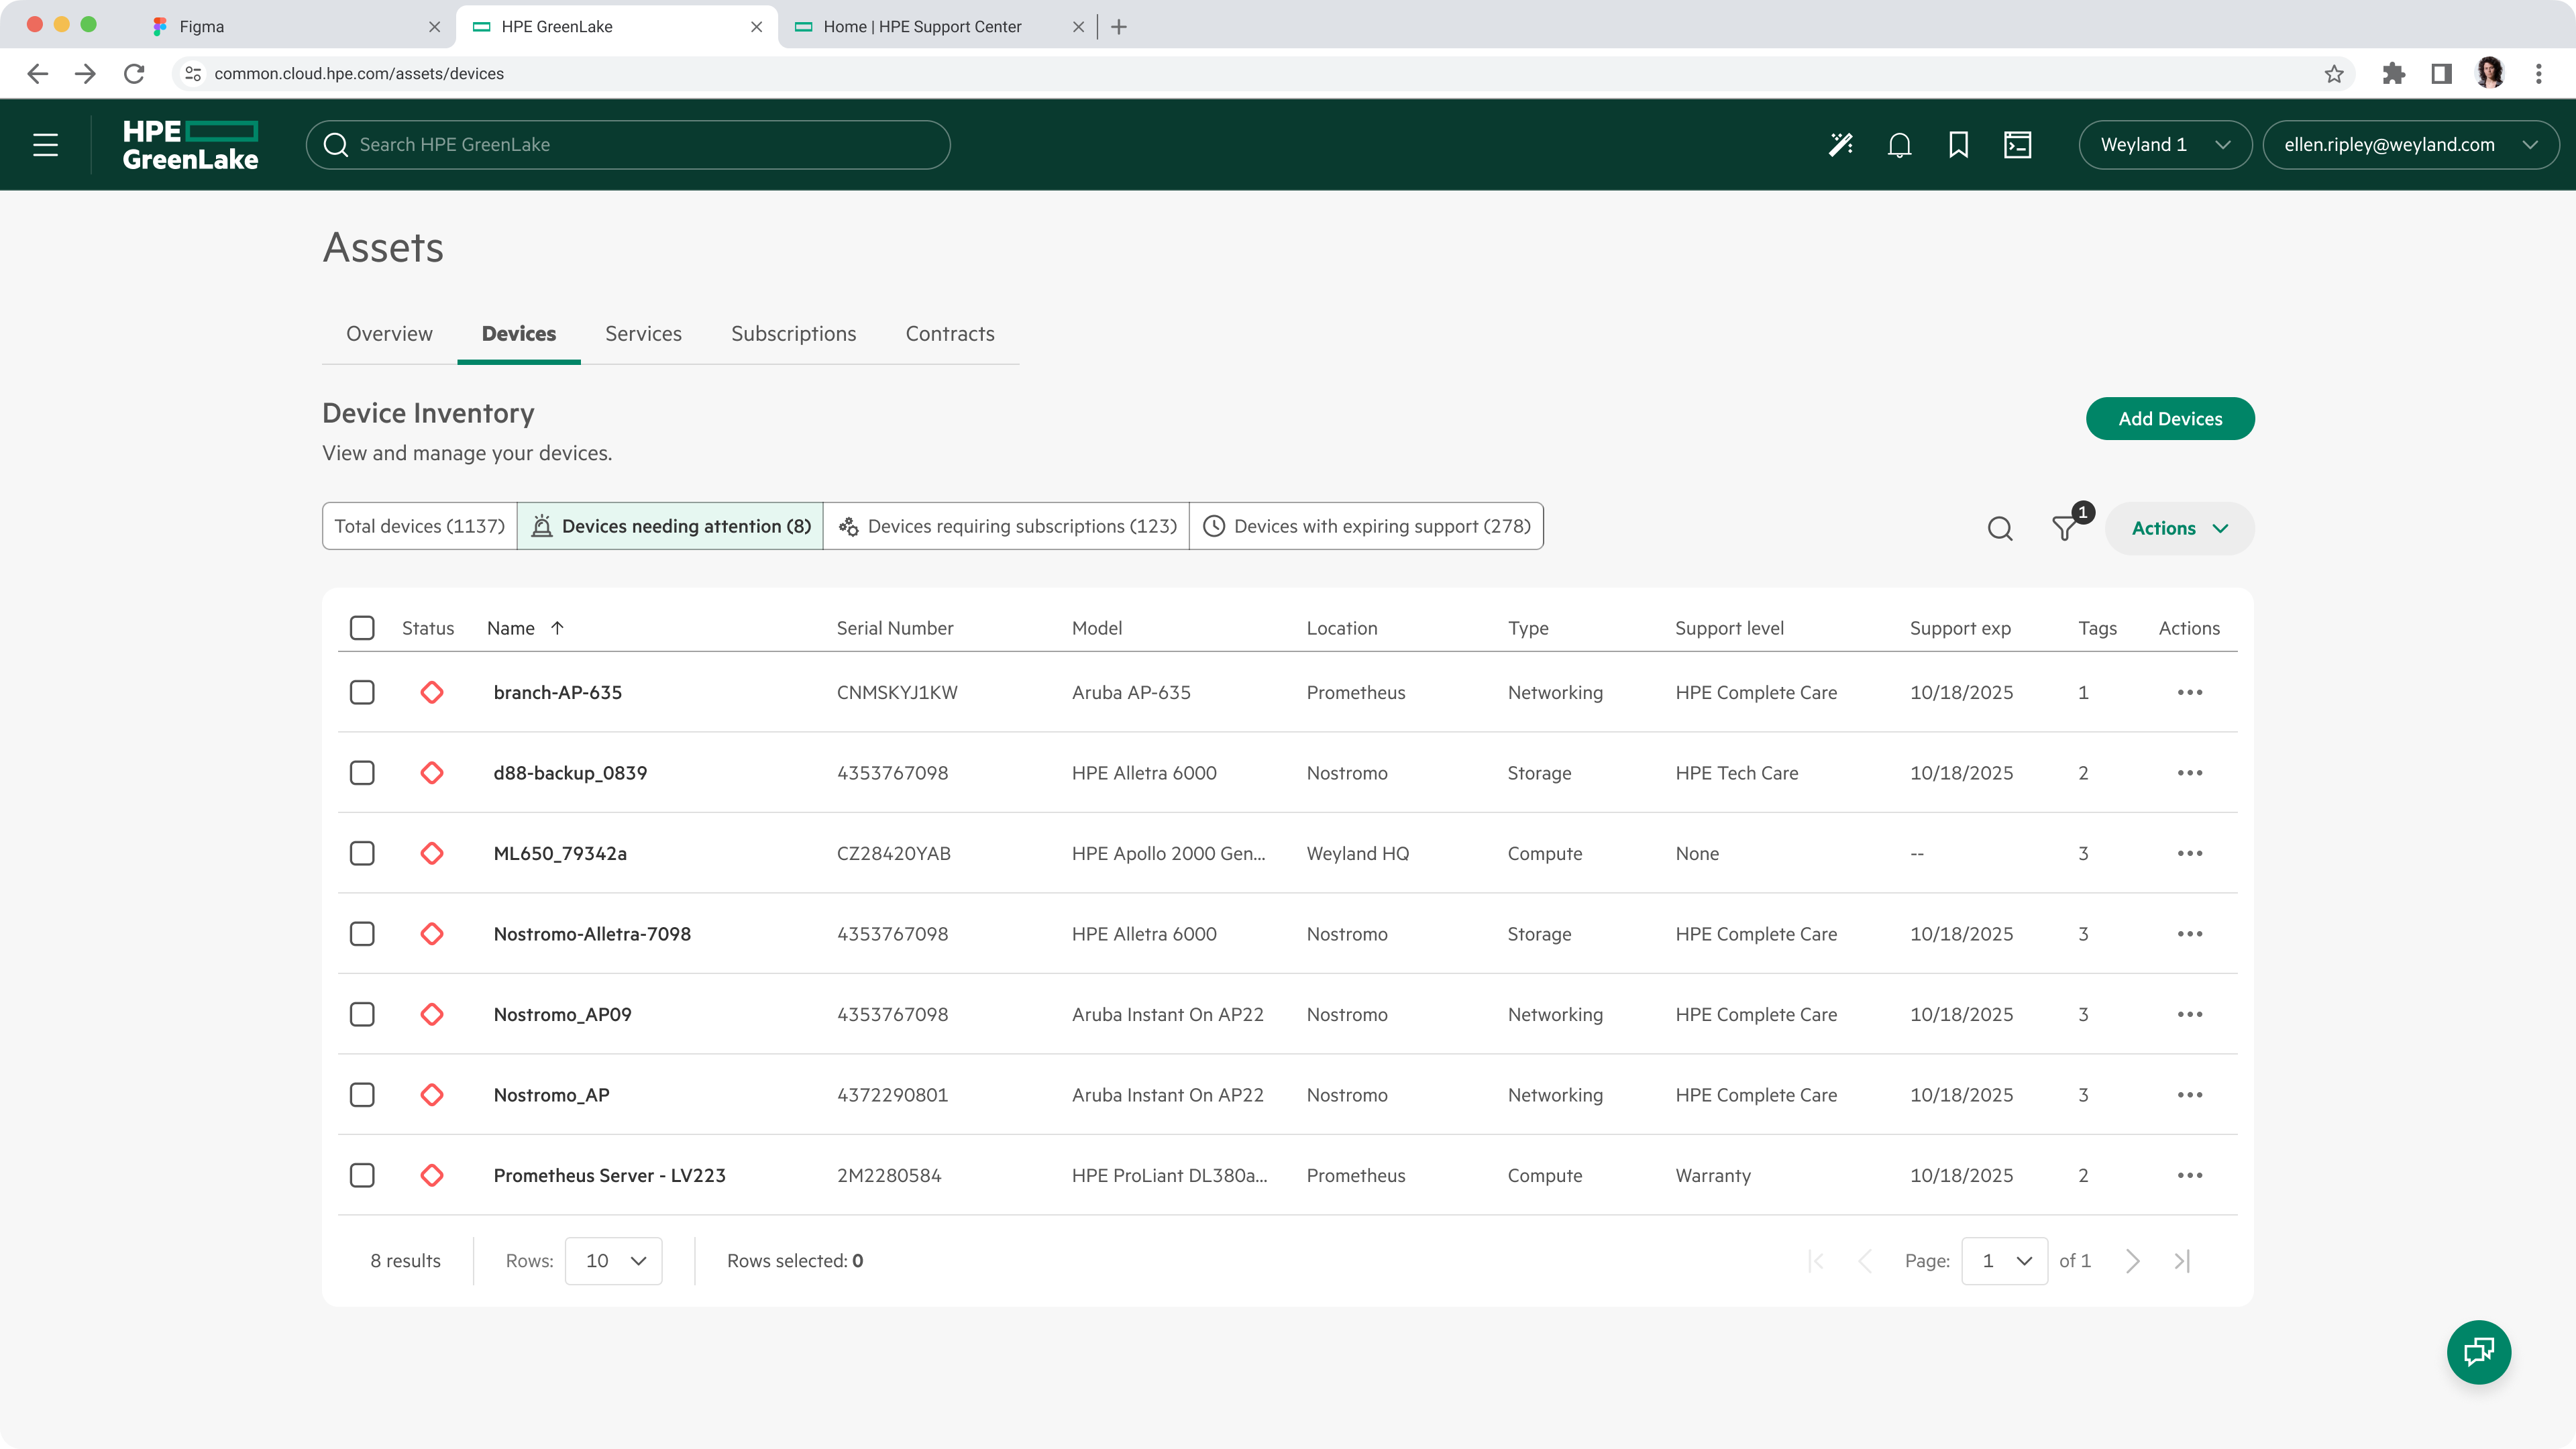The width and height of the screenshot is (2576, 1449).
Task: Toggle the select-all checkbox in the table header
Action: 362,628
